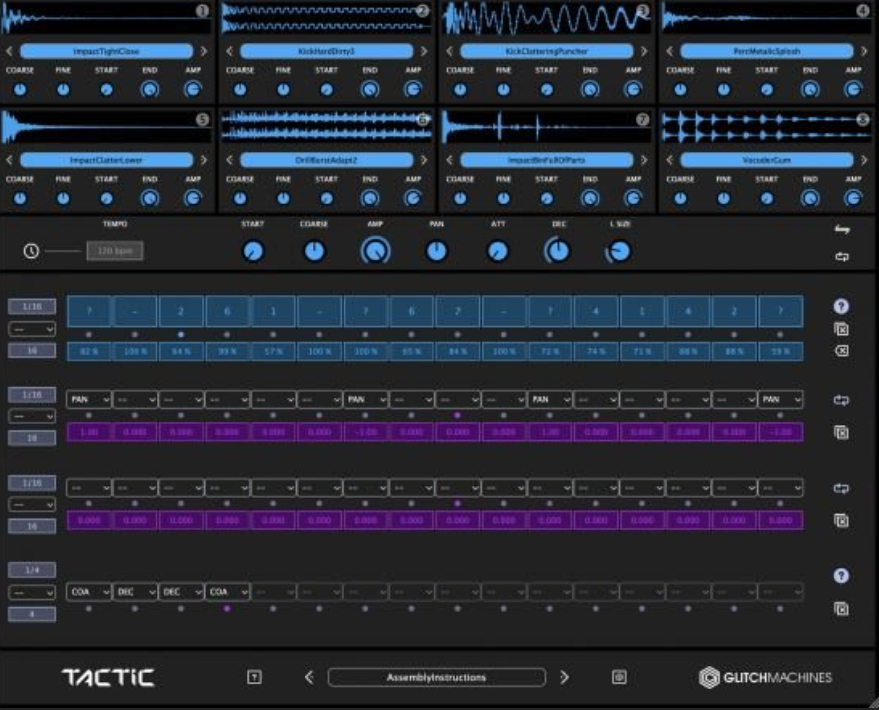Open the dropdown under the sample row's 1/16 button

pos(32,329)
